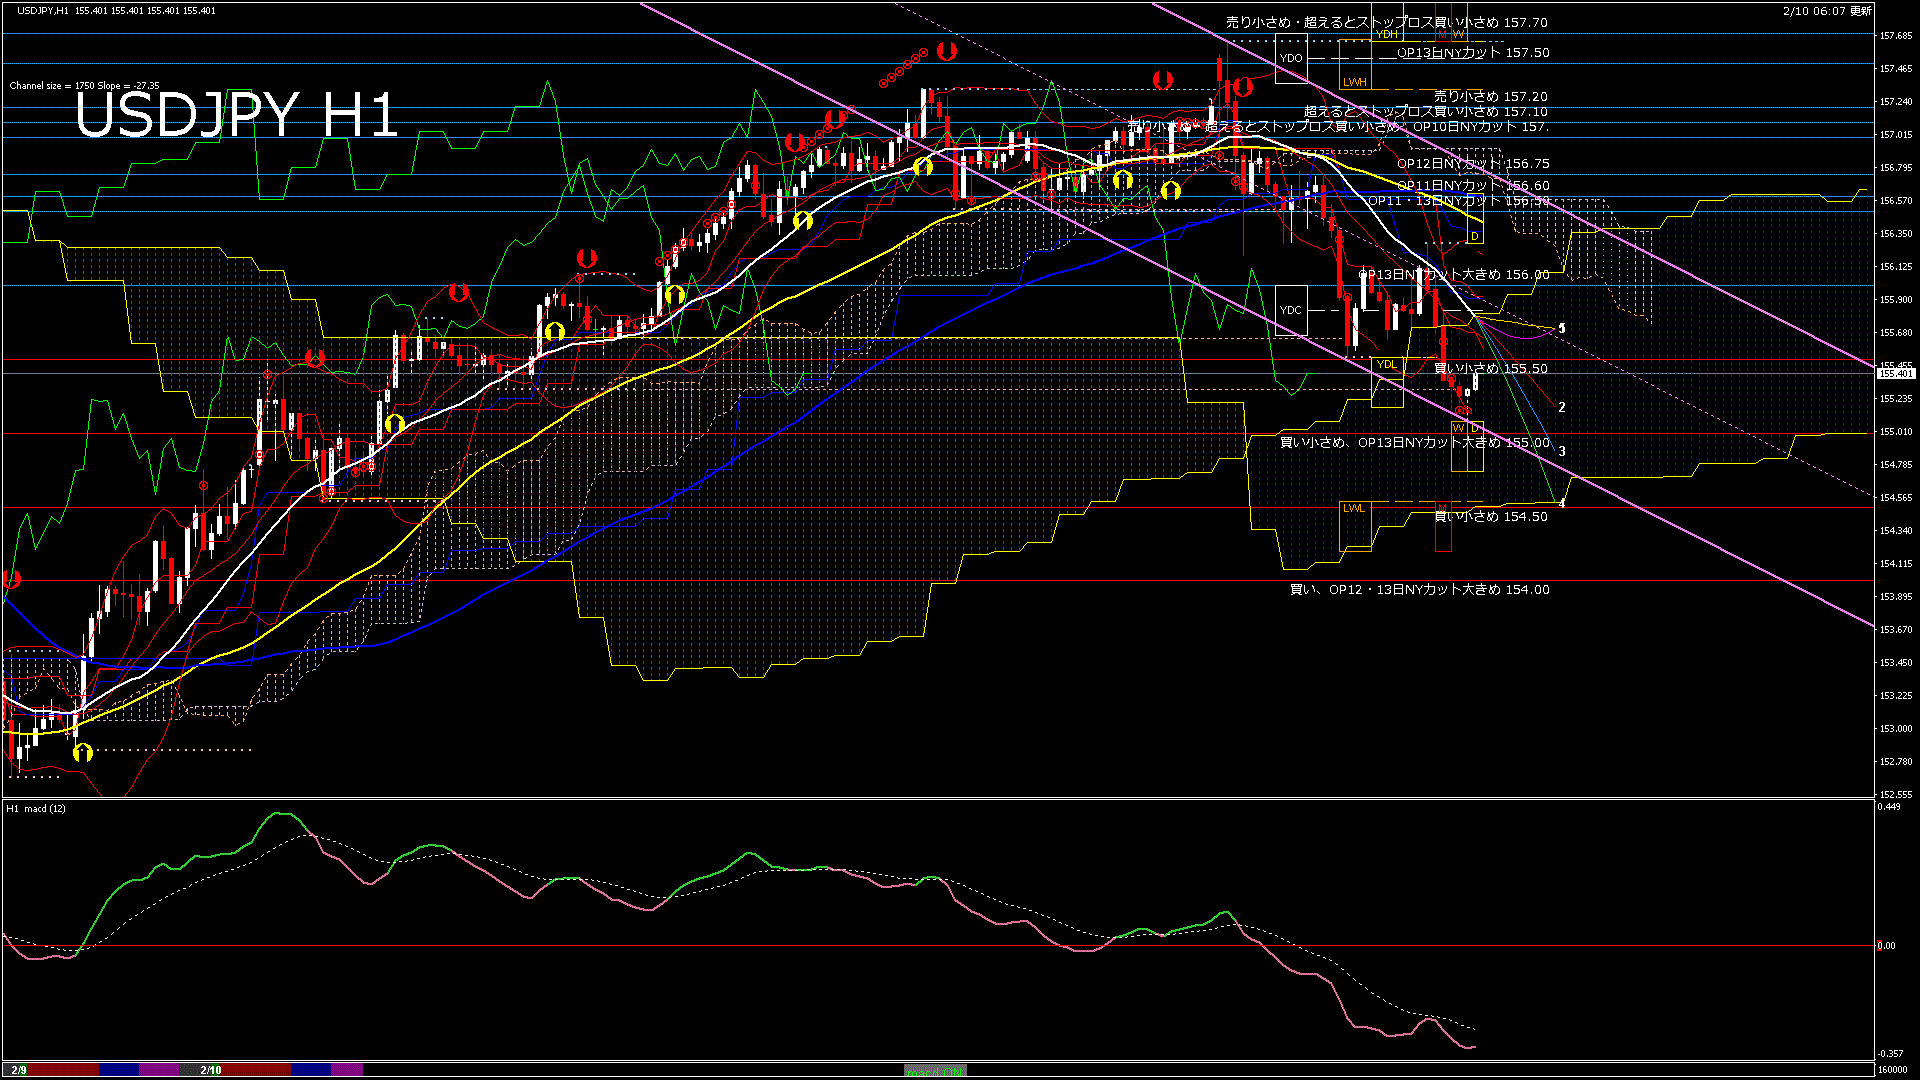Image resolution: width=1920 pixels, height=1080 pixels.
Task: Click the yellow YDL level marker
Action: 1387,364
